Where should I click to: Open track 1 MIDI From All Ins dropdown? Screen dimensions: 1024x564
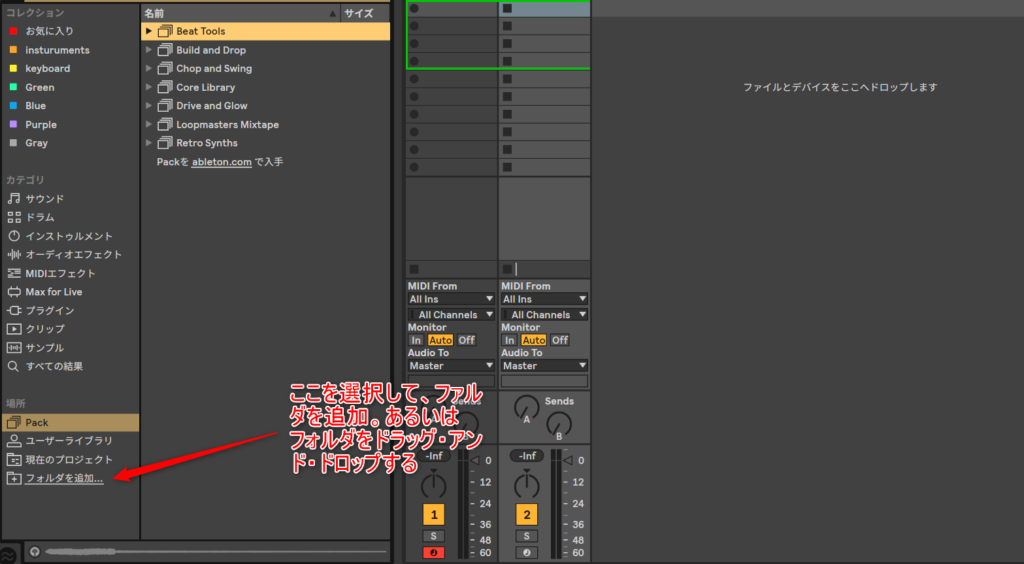[x=451, y=299]
